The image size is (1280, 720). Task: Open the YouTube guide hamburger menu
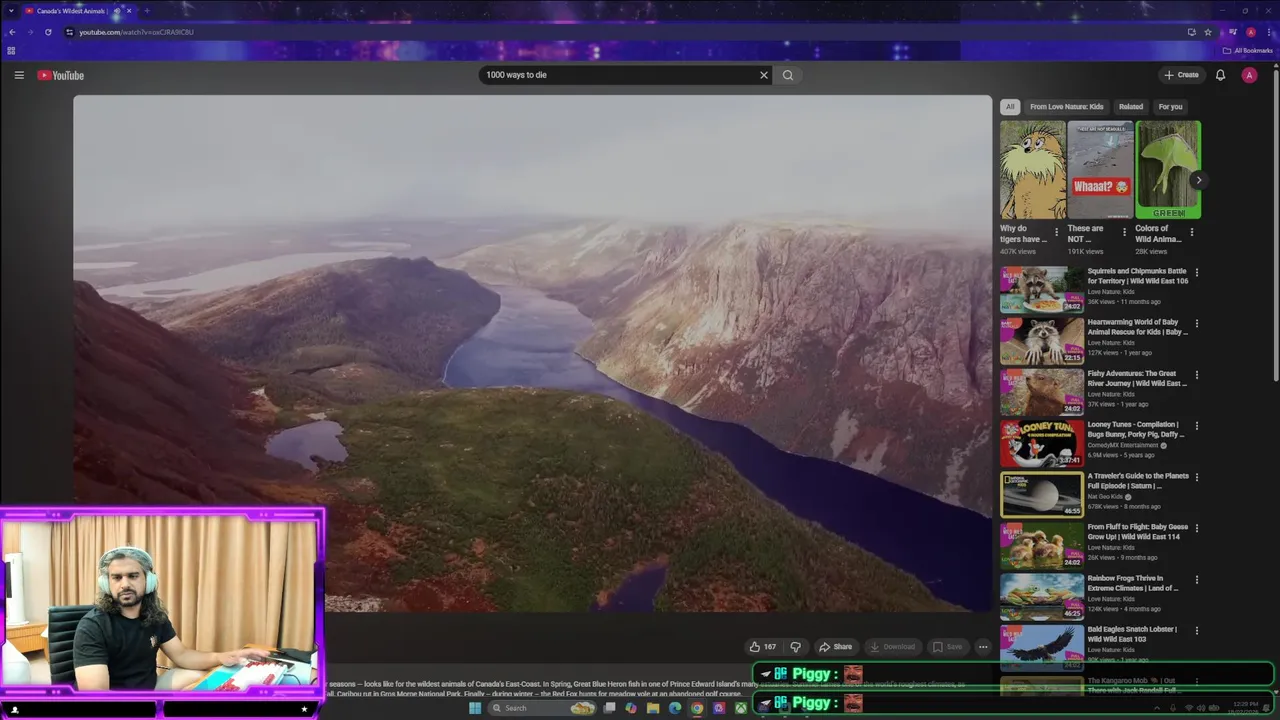pyautogui.click(x=19, y=75)
